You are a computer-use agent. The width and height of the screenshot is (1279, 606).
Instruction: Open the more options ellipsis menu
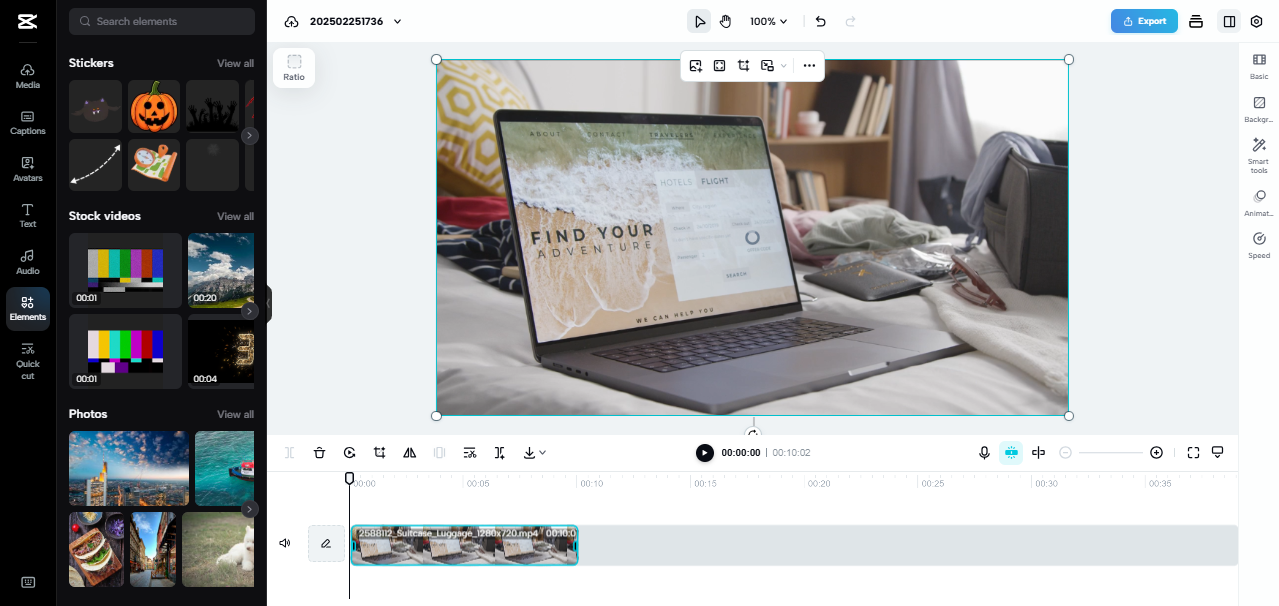809,66
